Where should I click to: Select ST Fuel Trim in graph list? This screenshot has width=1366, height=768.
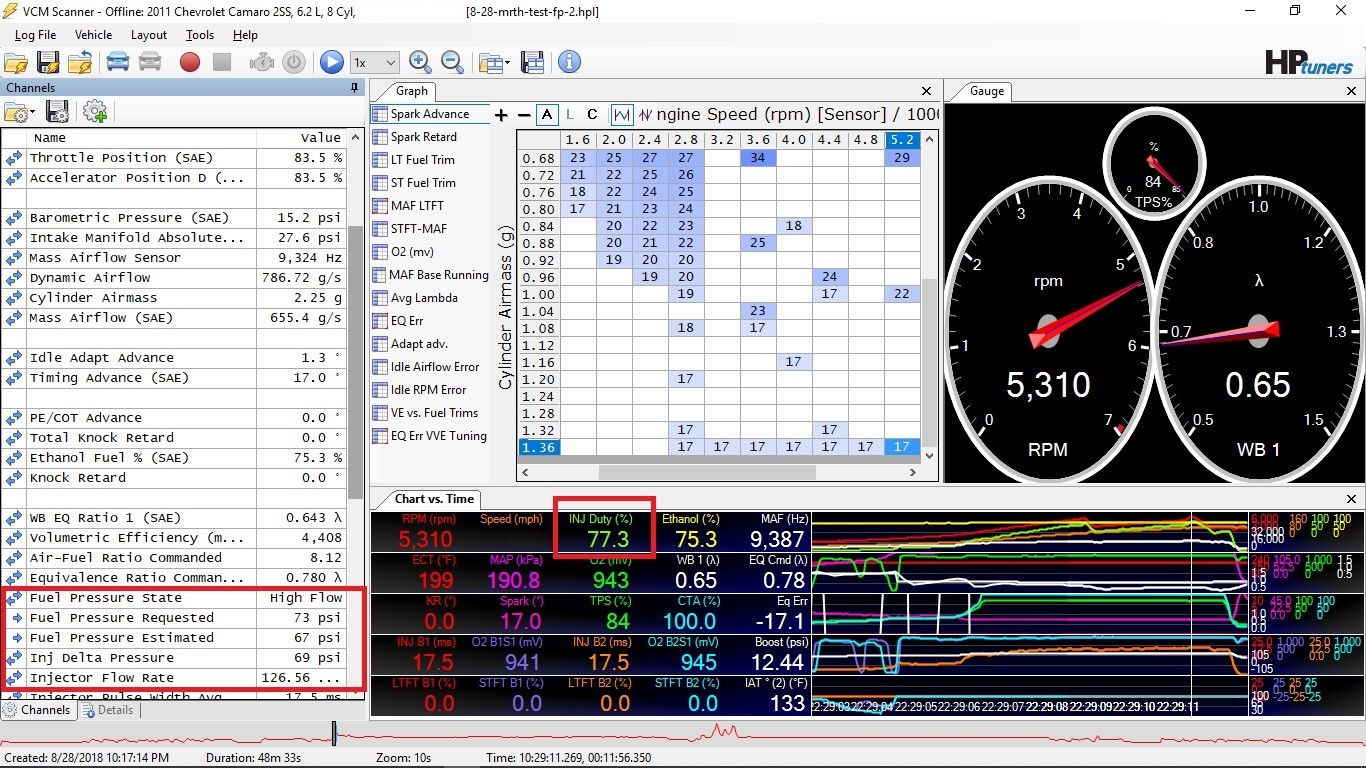coord(423,183)
